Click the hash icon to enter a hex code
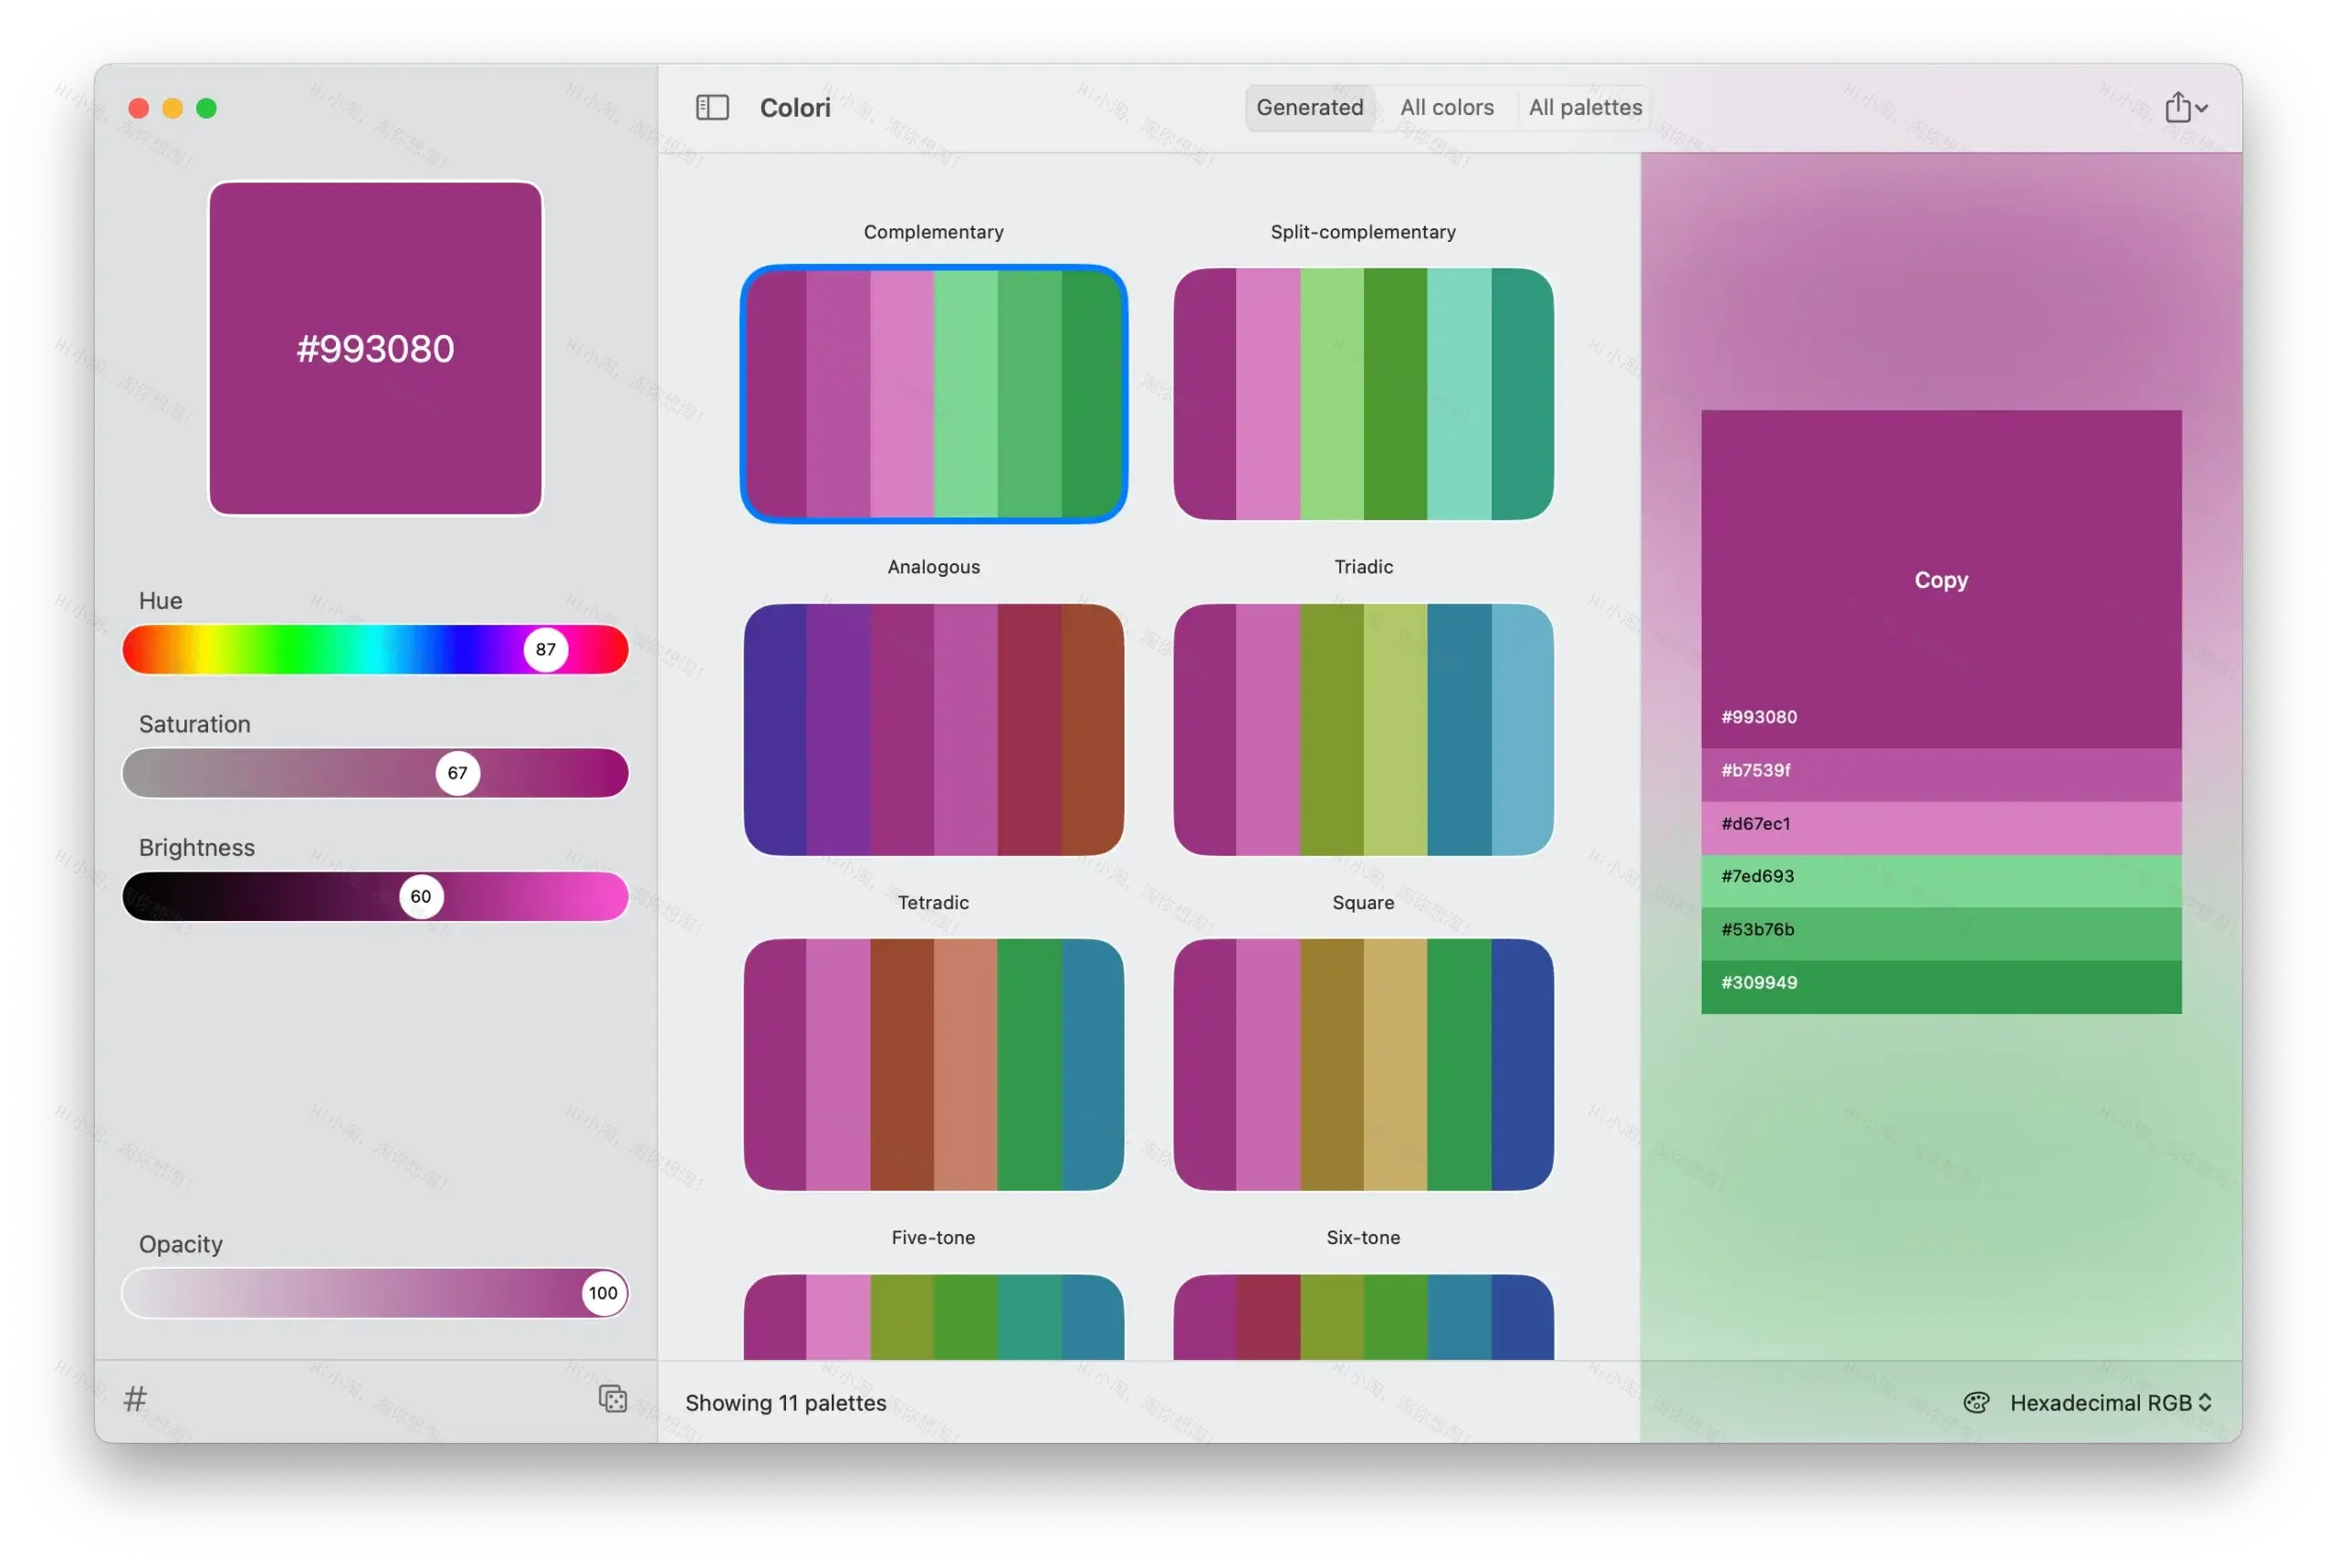The width and height of the screenshot is (2337, 1568). pos(135,1398)
